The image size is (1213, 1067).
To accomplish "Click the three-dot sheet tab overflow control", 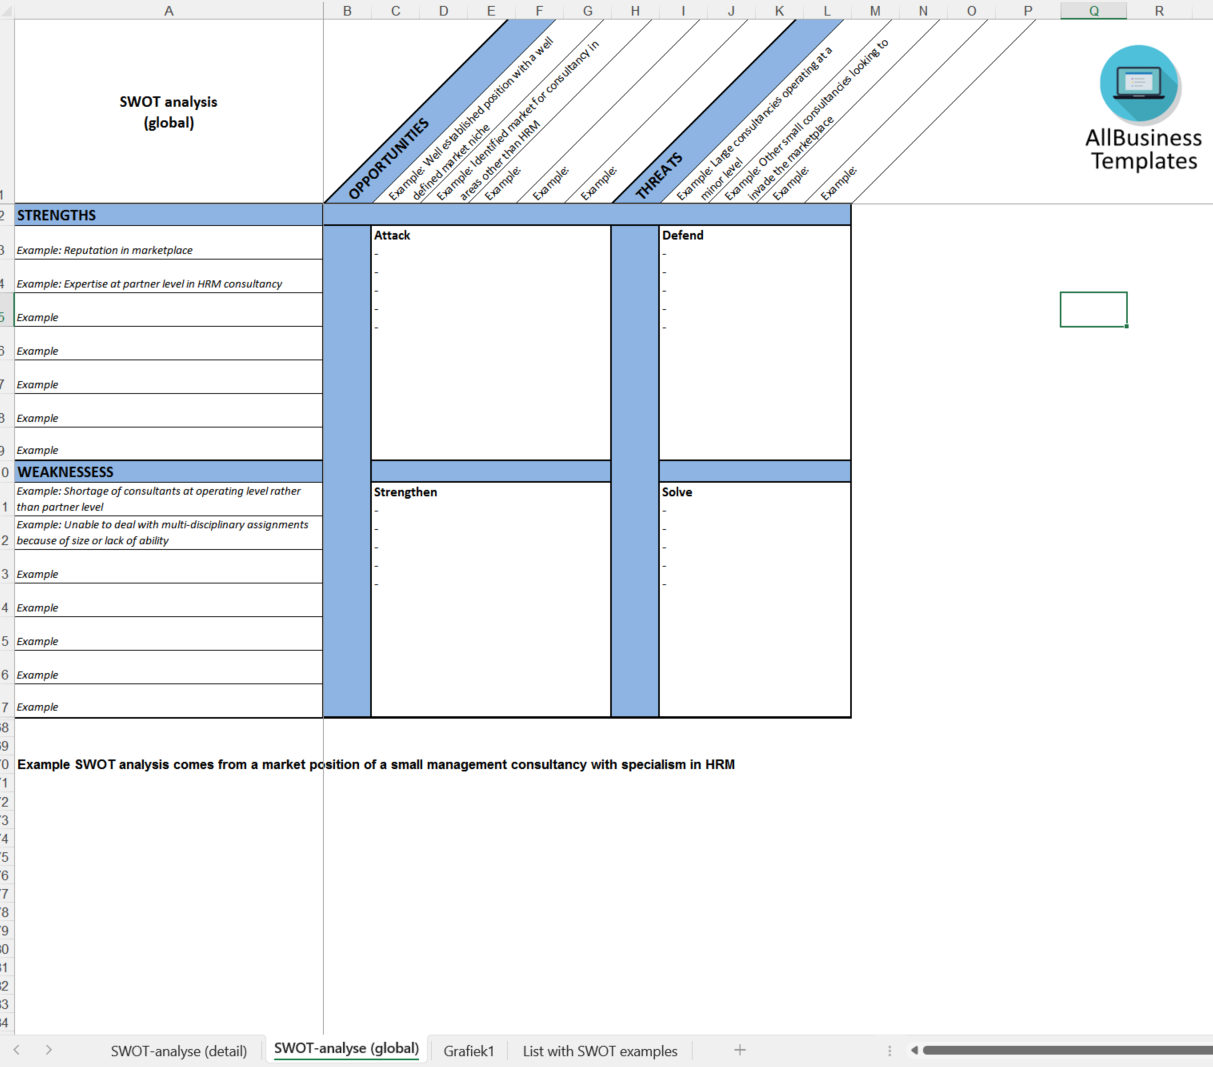I will (x=889, y=1050).
